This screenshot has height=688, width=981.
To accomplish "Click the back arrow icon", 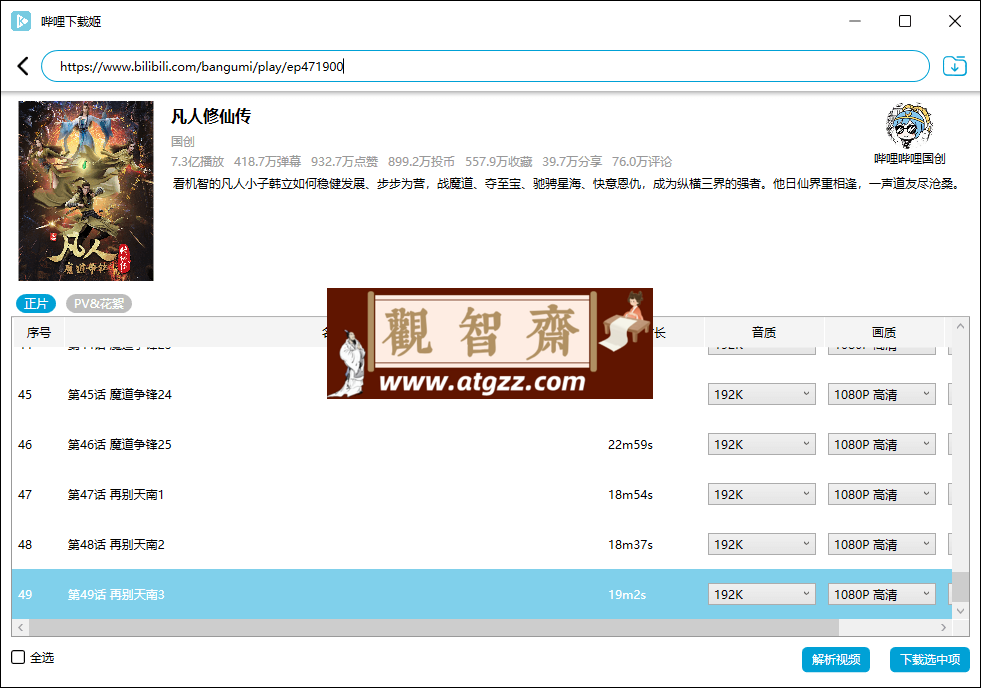I will point(23,66).
